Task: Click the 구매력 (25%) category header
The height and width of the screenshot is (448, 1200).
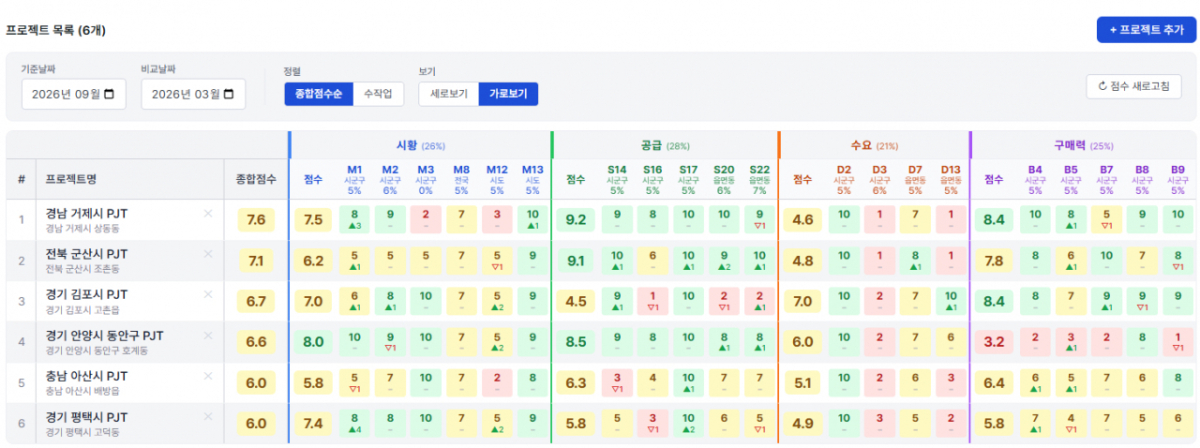Action: [x=1083, y=145]
